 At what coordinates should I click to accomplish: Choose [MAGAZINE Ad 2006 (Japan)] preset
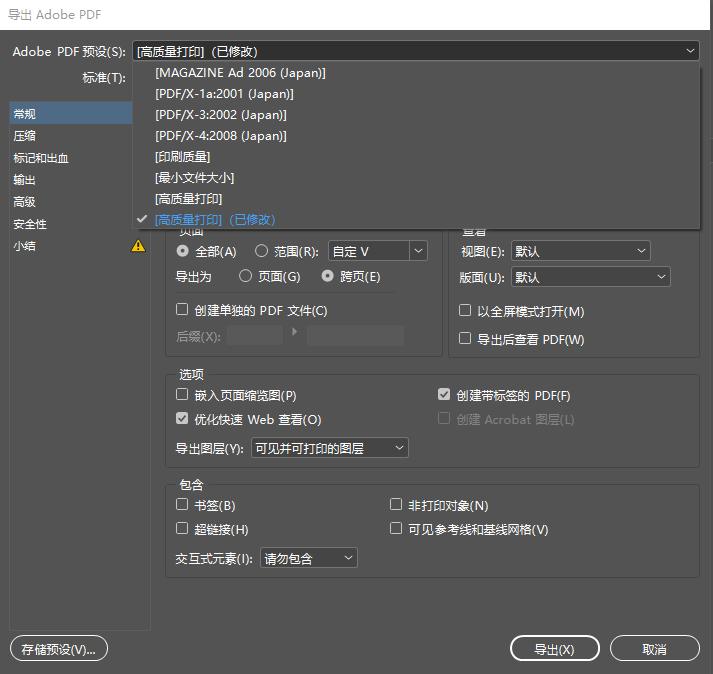click(416, 73)
